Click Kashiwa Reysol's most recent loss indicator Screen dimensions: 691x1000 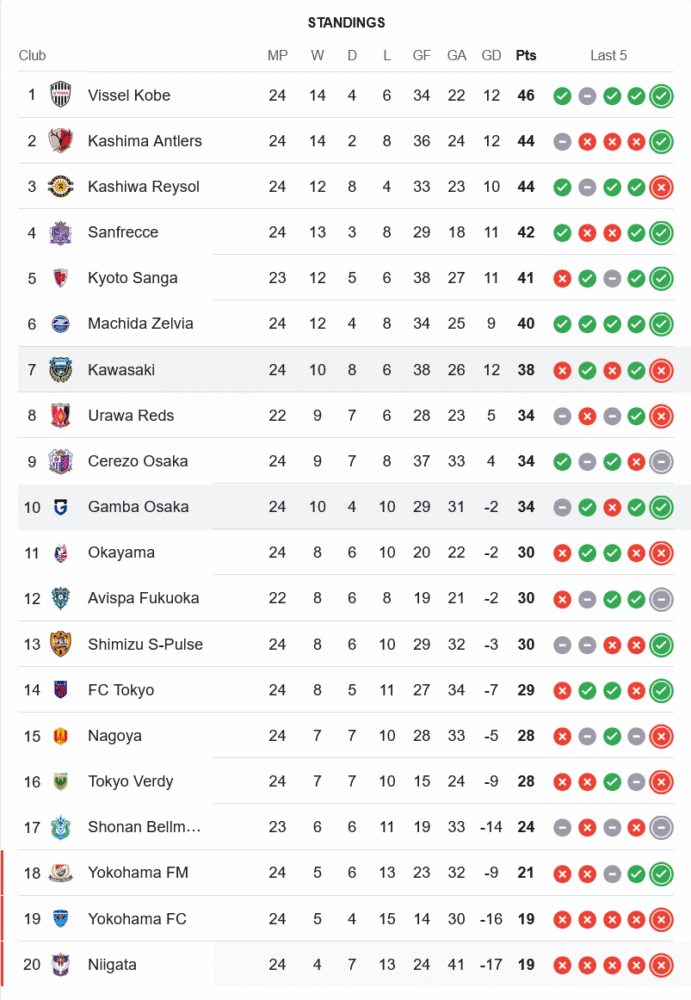(x=661, y=187)
